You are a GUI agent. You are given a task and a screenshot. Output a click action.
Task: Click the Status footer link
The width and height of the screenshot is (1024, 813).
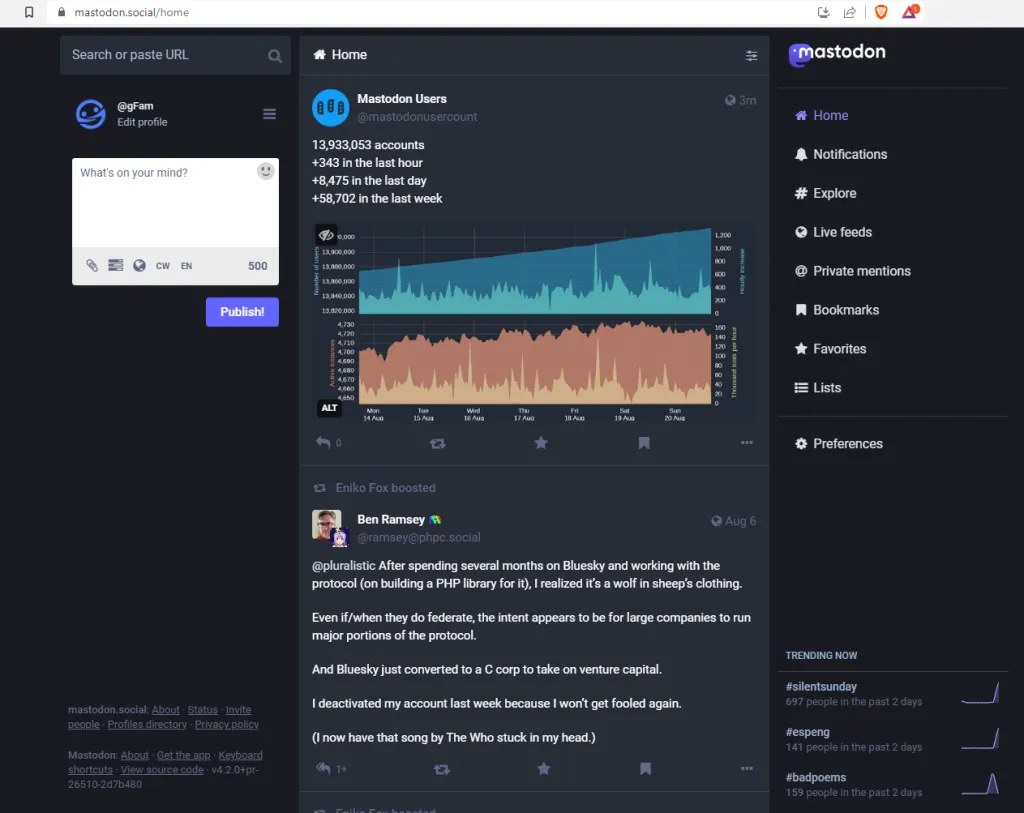tap(202, 710)
